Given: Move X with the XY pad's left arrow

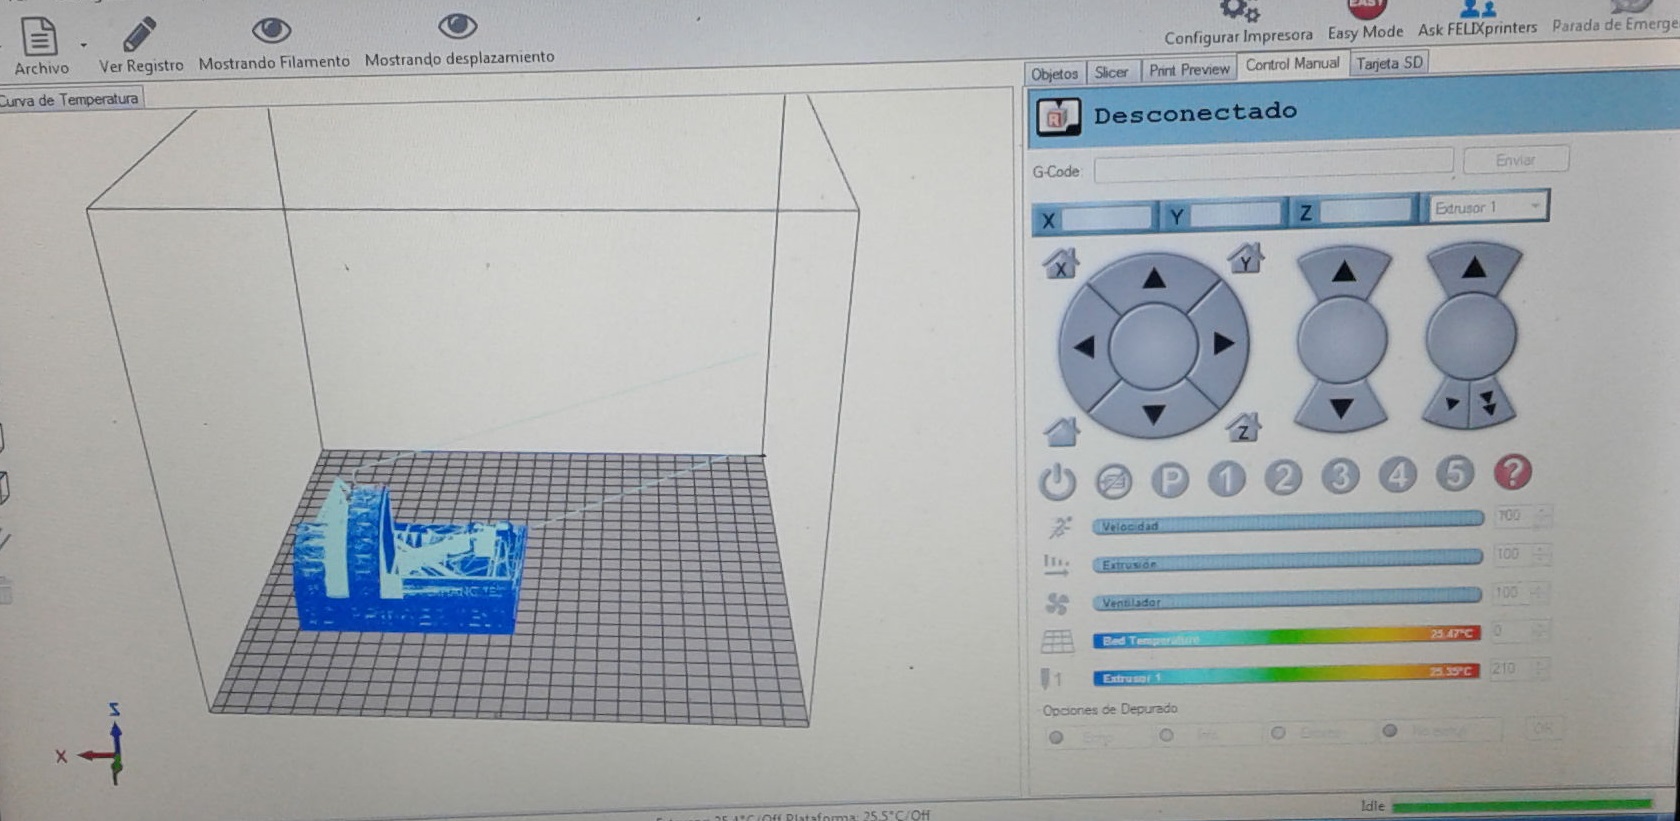Looking at the screenshot, I should (1084, 347).
